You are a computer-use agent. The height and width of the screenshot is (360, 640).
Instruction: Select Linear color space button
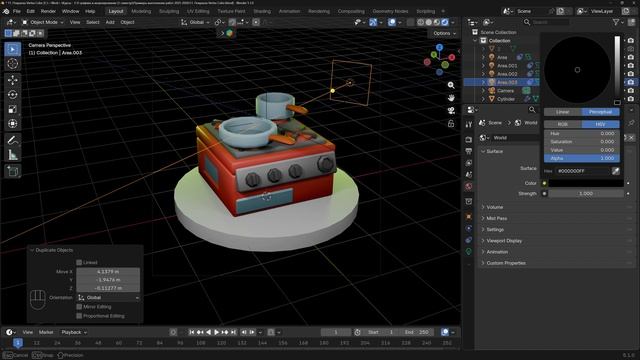click(563, 112)
